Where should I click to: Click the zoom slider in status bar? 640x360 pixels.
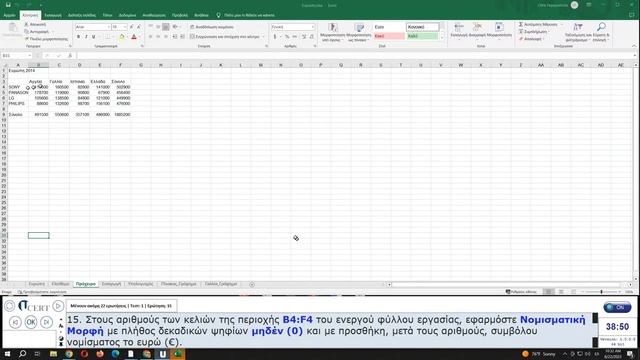tap(601, 292)
